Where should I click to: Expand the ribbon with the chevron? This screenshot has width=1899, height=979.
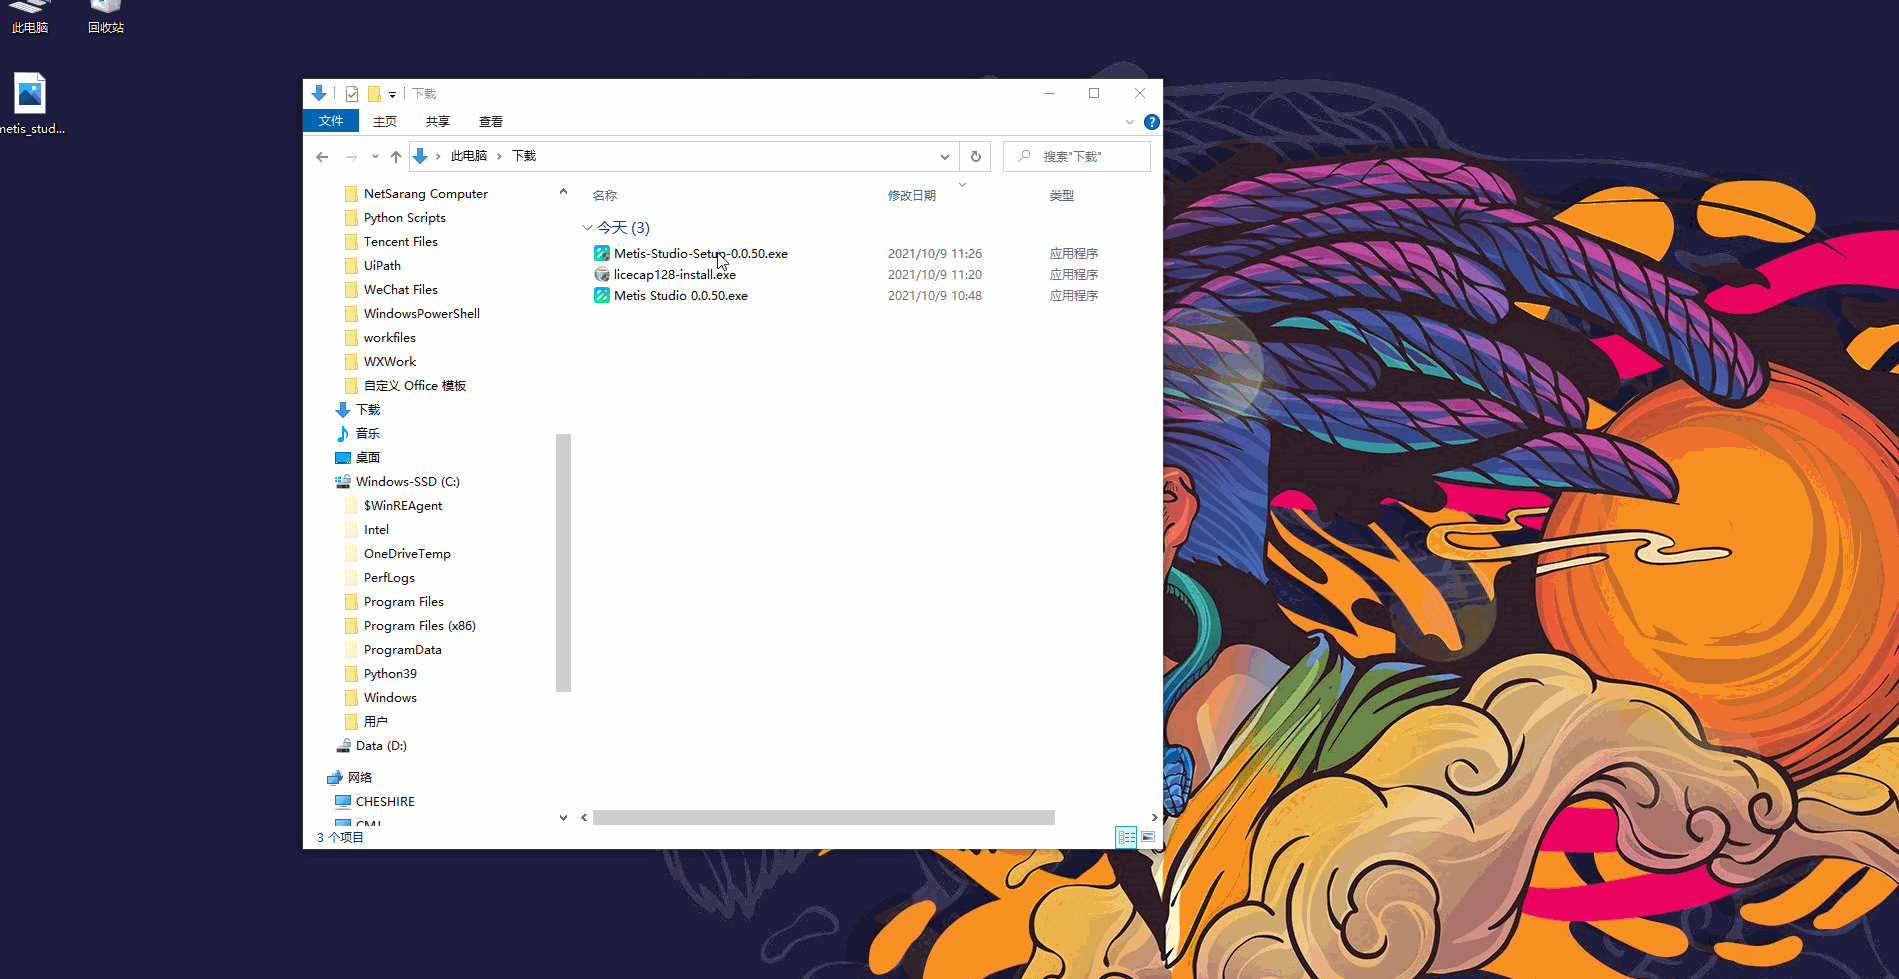pos(1130,122)
